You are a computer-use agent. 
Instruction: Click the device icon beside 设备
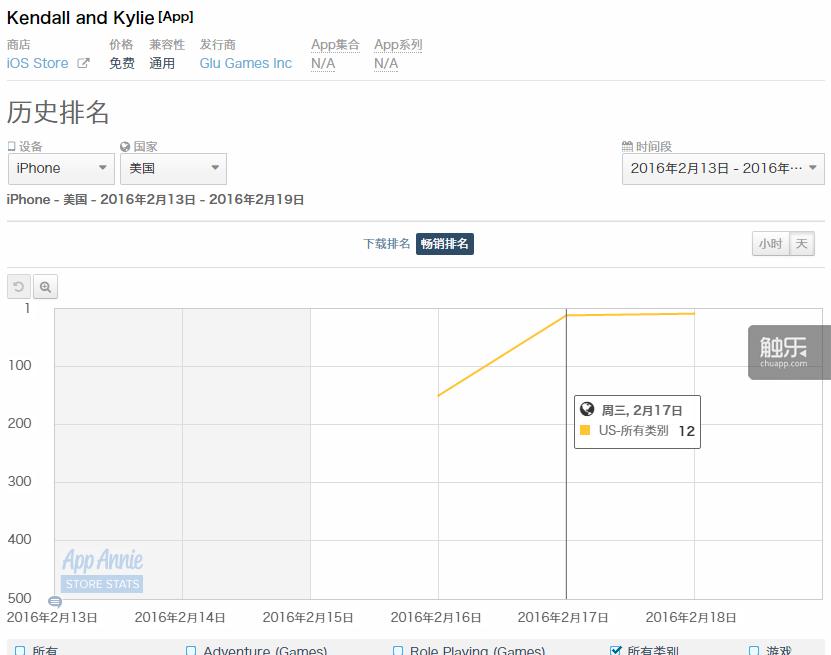point(11,146)
